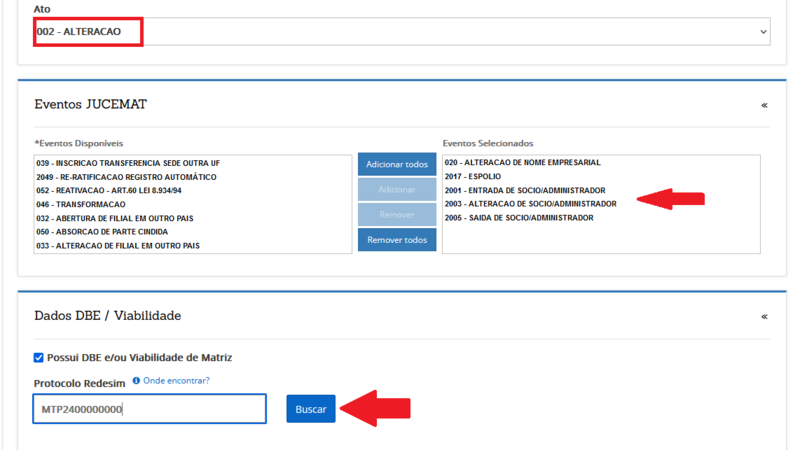This screenshot has width=800, height=450.
Task: Select 039 - Inscricao Transferencia Sede Outra UF
Action: point(127,162)
